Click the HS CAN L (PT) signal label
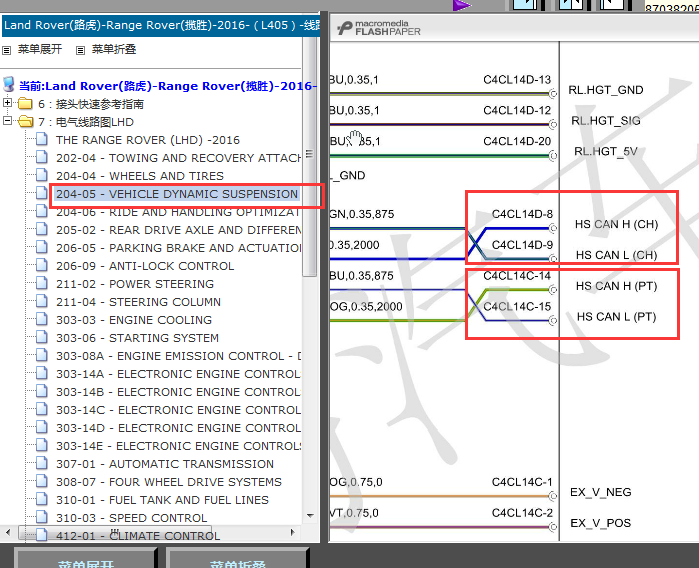Image resolution: width=699 pixels, height=568 pixels. tap(617, 317)
